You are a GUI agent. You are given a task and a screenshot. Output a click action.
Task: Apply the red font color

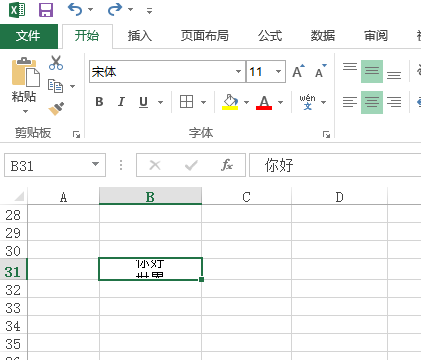coord(264,102)
